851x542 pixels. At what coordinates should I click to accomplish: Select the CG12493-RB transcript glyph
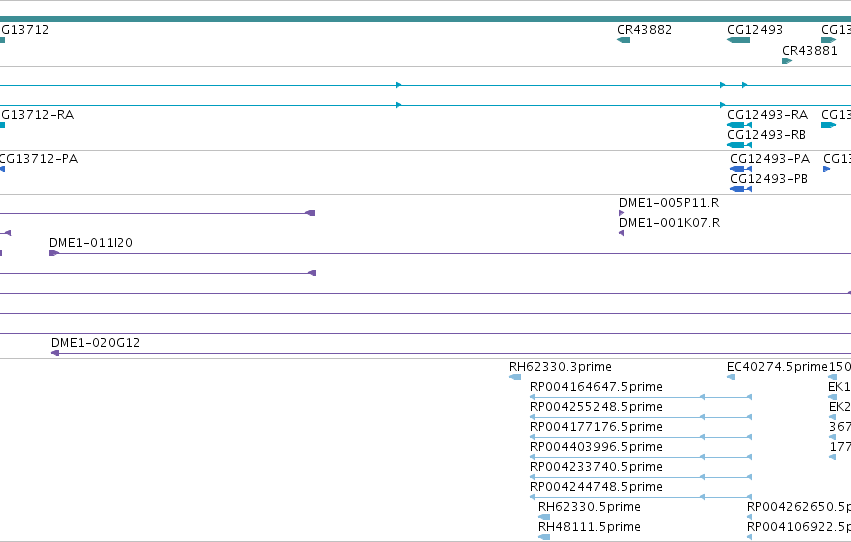coord(739,145)
